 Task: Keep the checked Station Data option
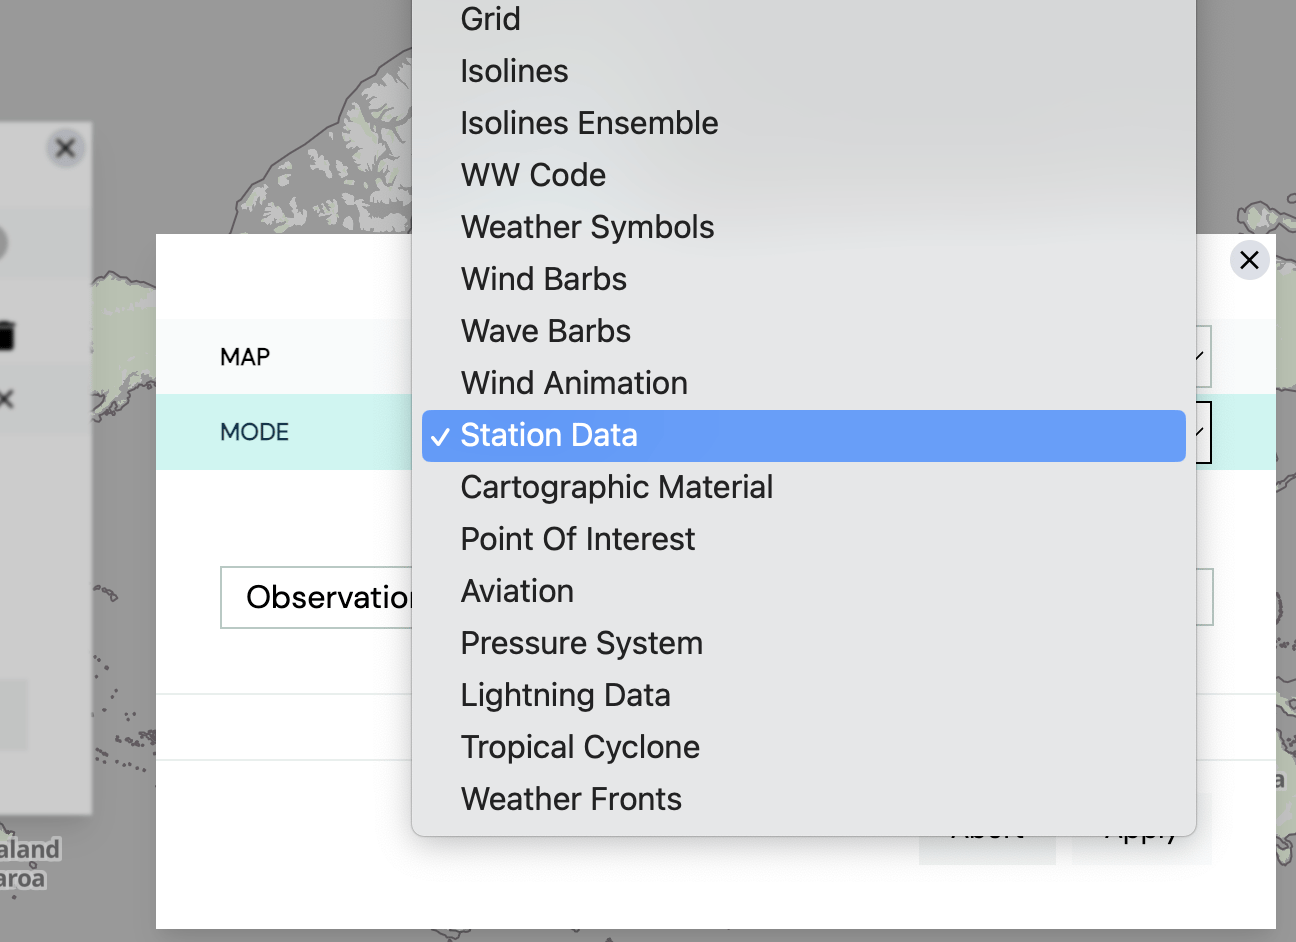pos(548,435)
